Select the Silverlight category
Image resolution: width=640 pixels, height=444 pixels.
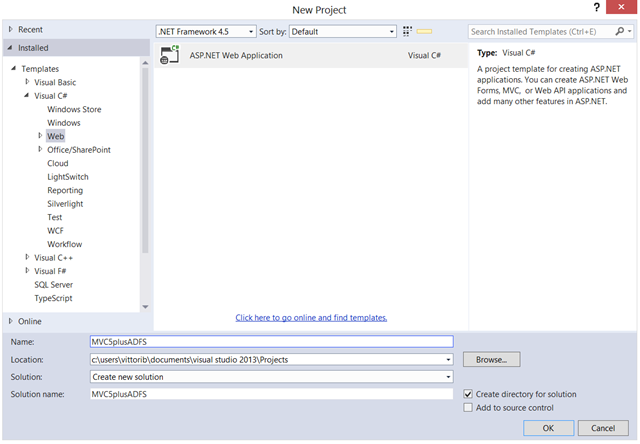pyautogui.click(x=65, y=204)
